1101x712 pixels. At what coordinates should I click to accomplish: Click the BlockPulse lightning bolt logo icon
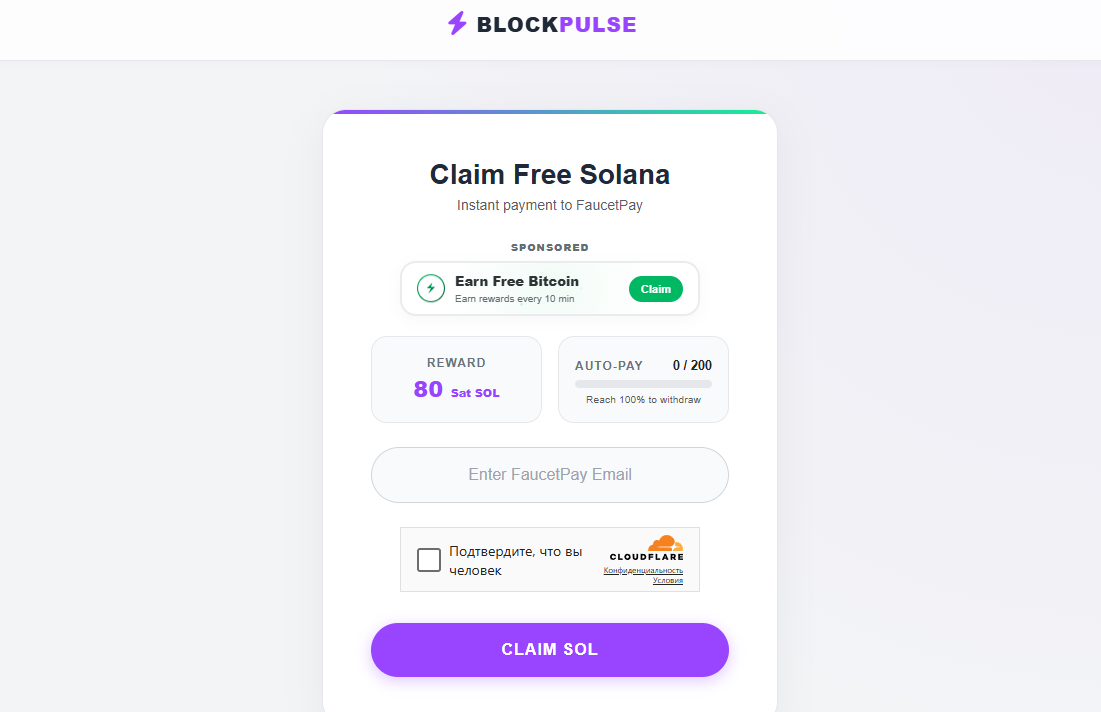457,23
